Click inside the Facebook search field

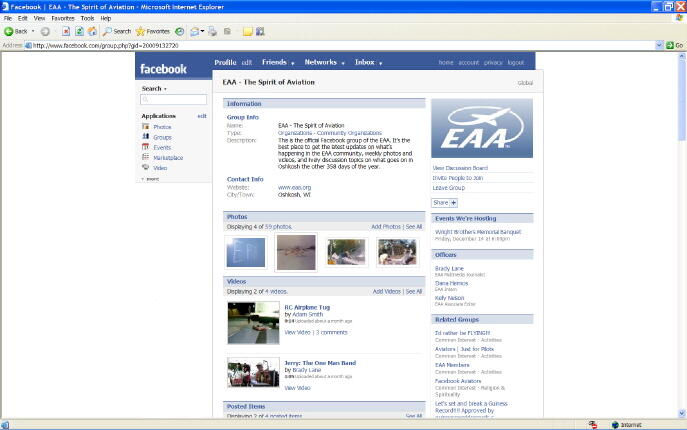[x=174, y=100]
